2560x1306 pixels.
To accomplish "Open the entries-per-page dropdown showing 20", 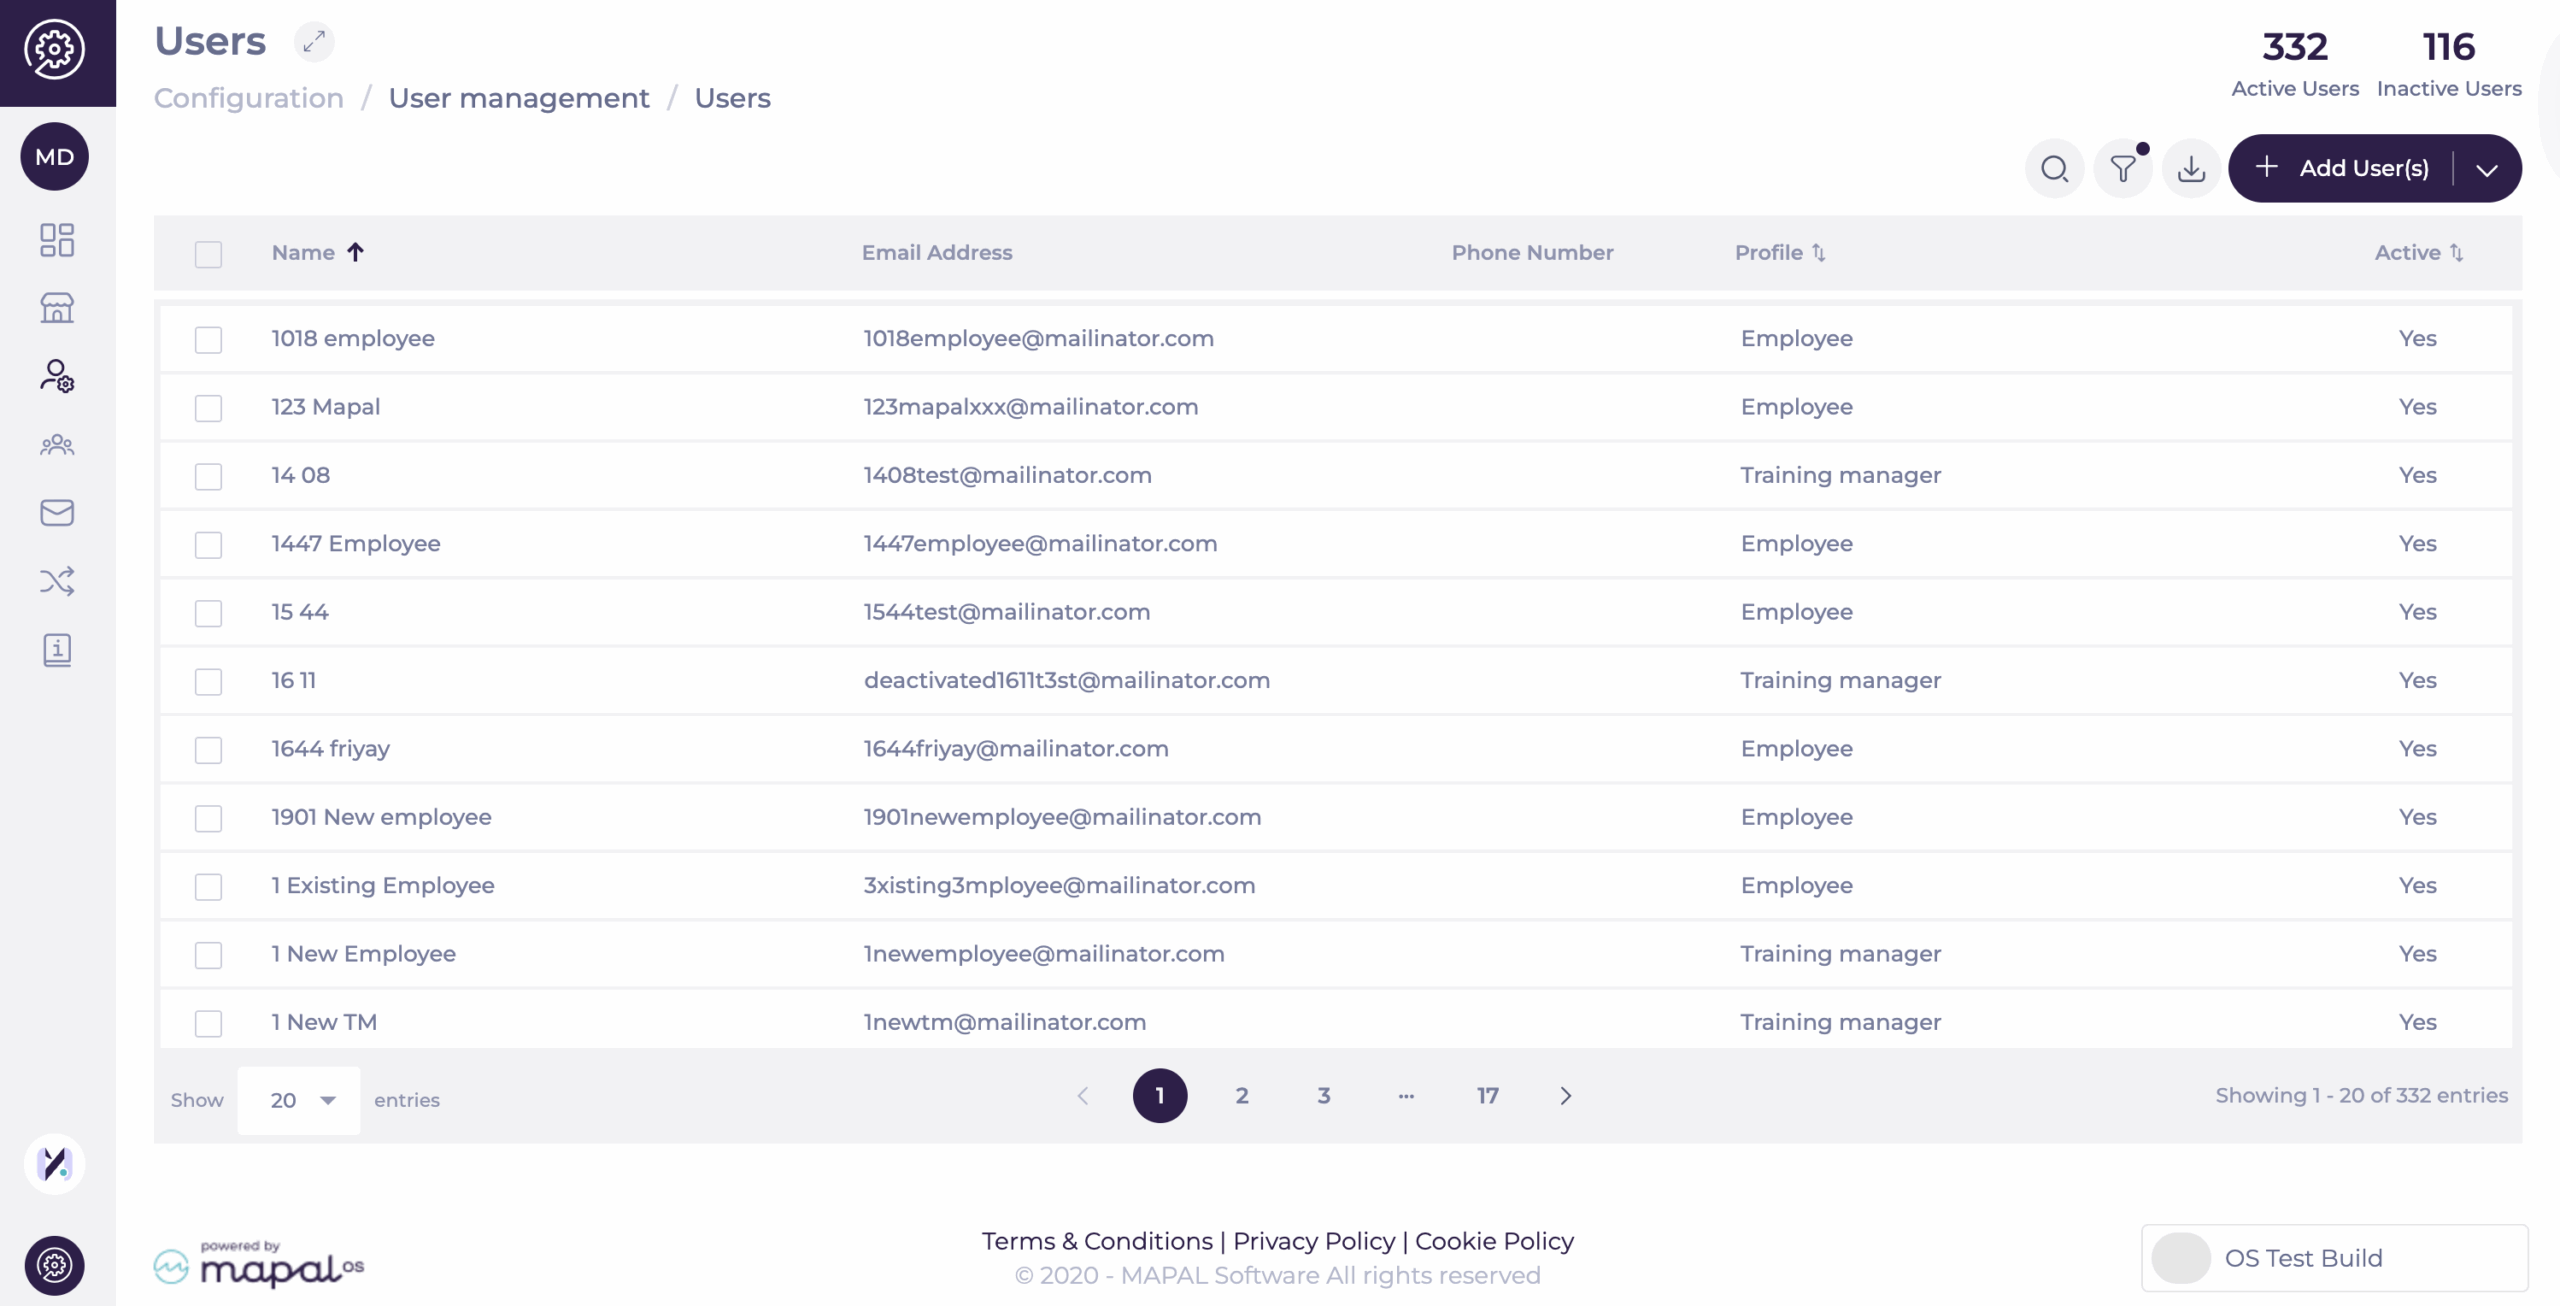I will pos(299,1100).
